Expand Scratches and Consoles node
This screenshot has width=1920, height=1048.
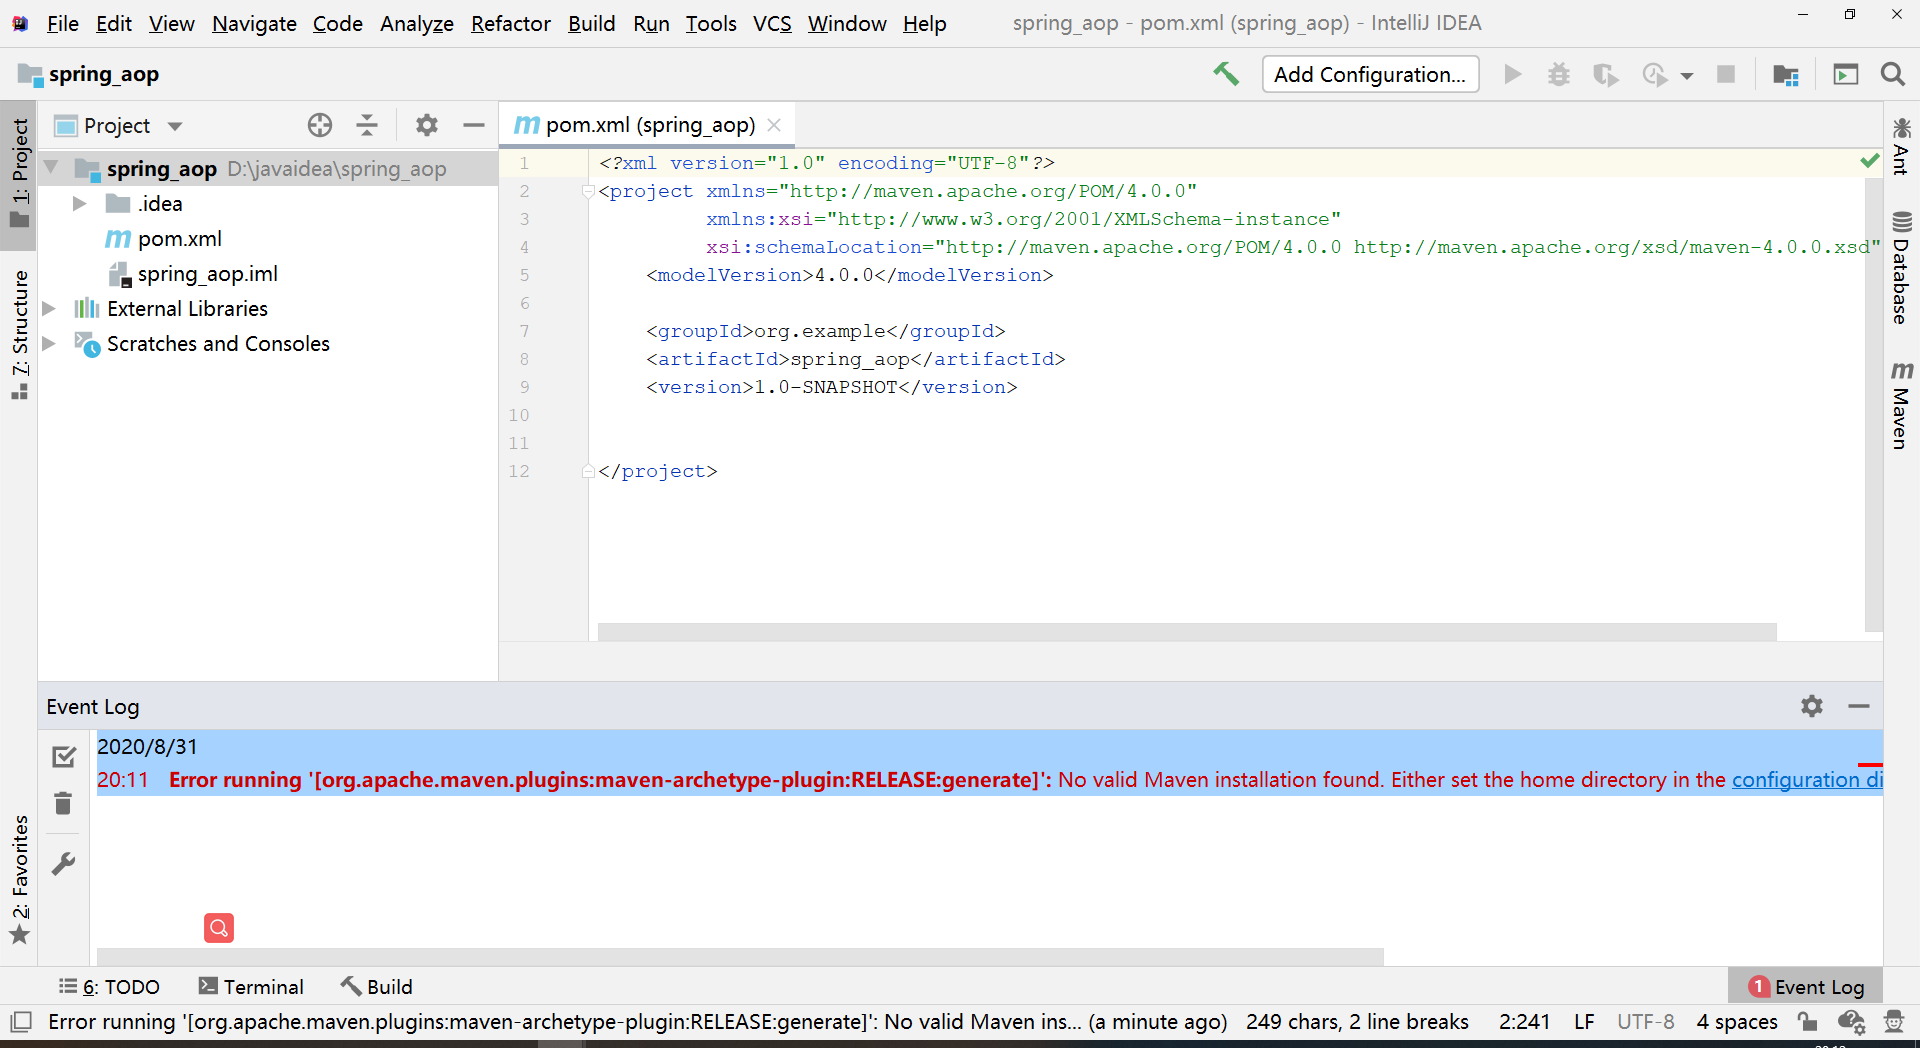coord(48,344)
